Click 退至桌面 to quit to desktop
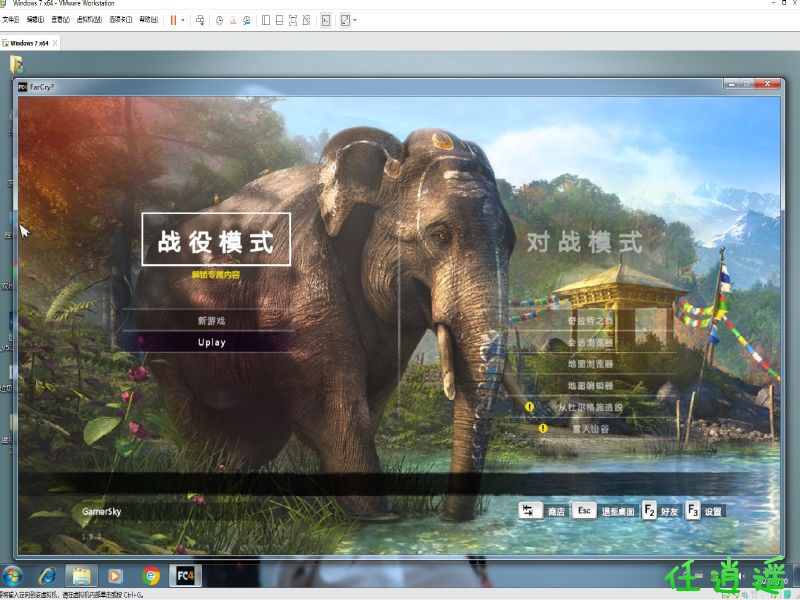 (618, 512)
